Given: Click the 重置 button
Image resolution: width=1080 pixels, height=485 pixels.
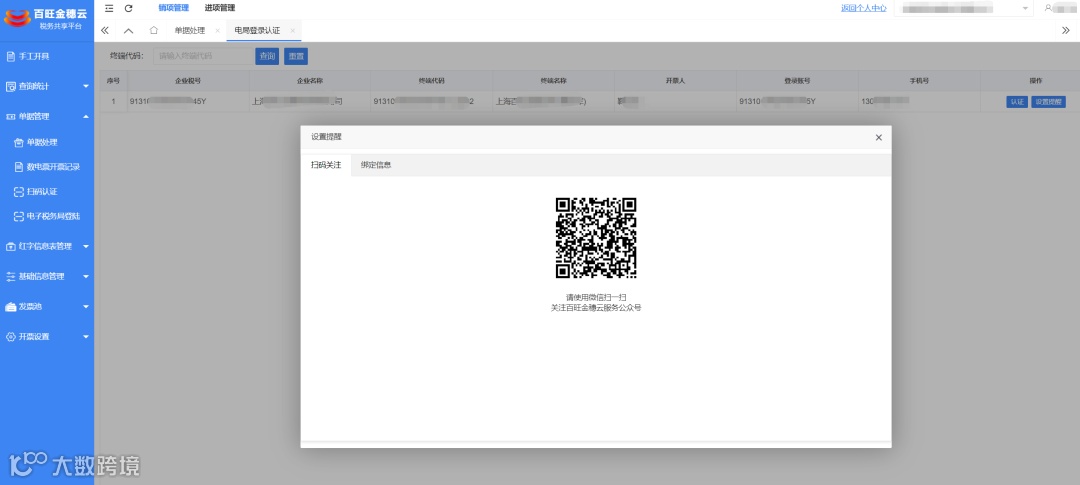Looking at the screenshot, I should pyautogui.click(x=296, y=56).
